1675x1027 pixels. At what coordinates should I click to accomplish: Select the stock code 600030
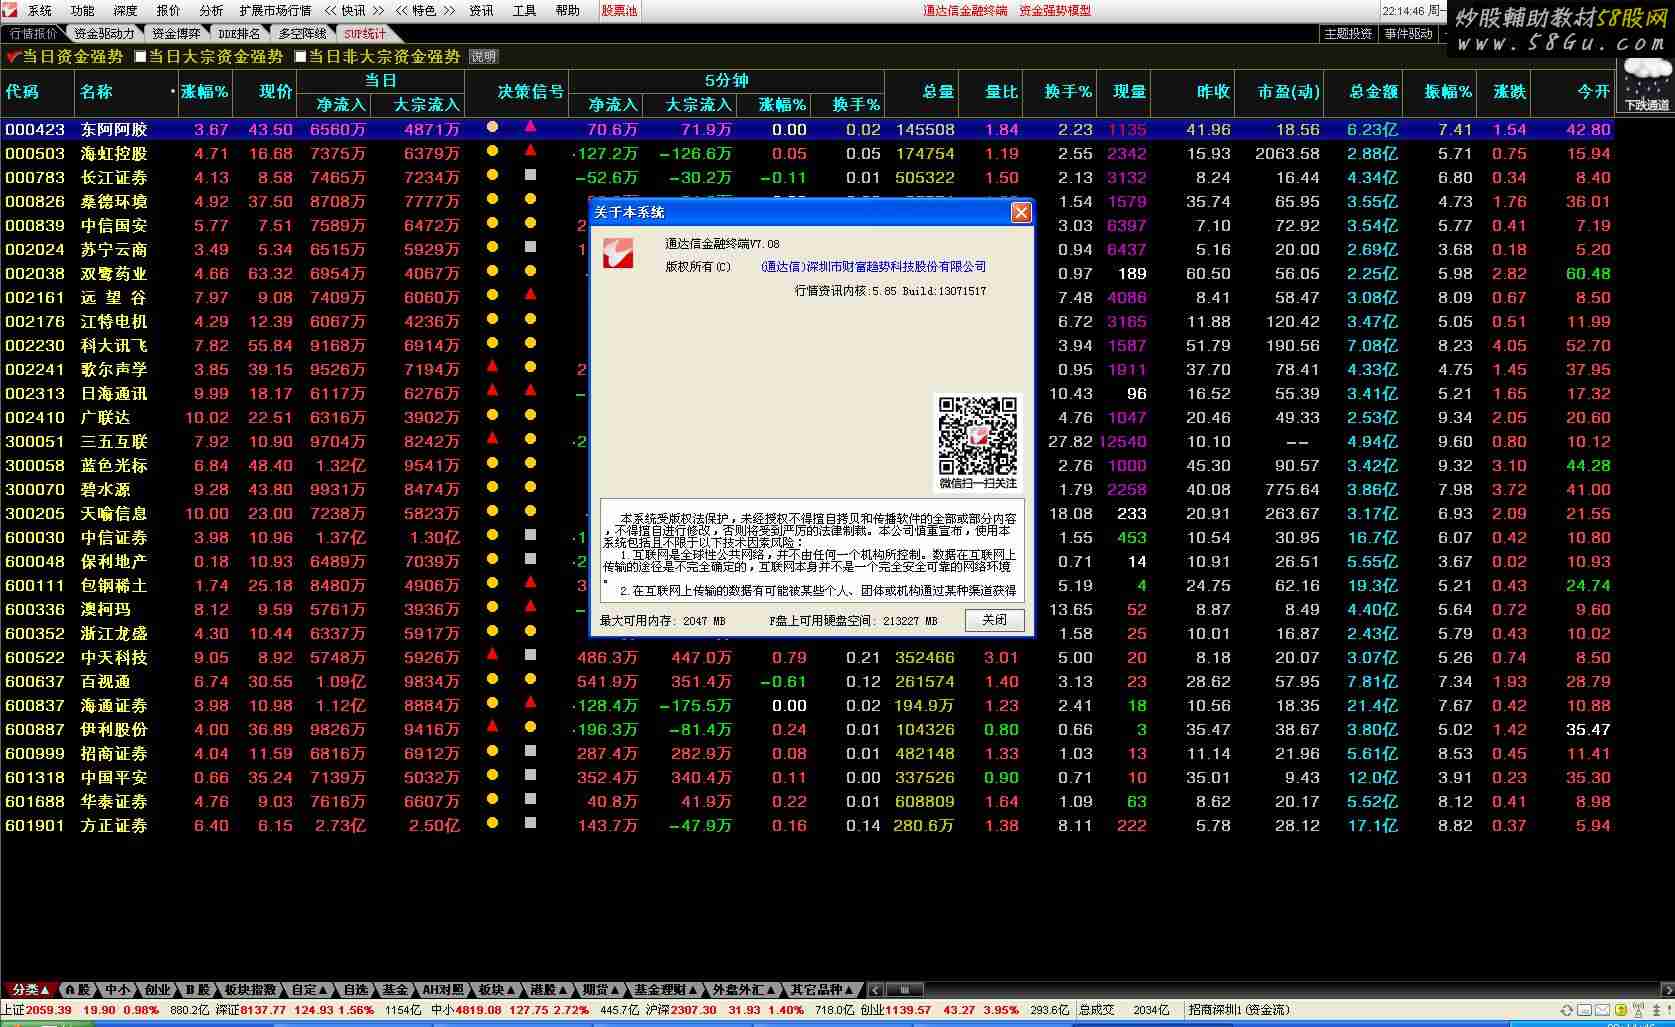(35, 537)
